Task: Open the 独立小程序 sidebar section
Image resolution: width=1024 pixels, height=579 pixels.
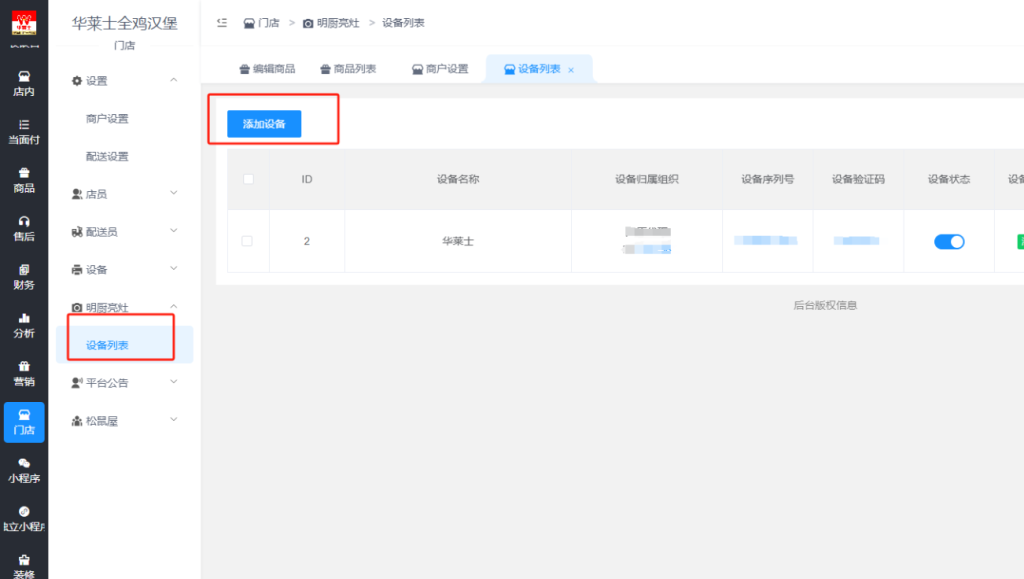Action: [24, 519]
